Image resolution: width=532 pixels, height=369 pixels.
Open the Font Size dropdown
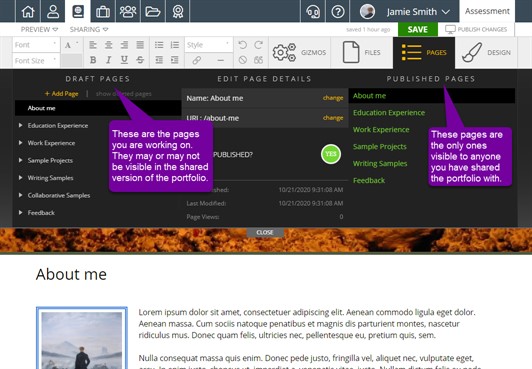[x=36, y=60]
